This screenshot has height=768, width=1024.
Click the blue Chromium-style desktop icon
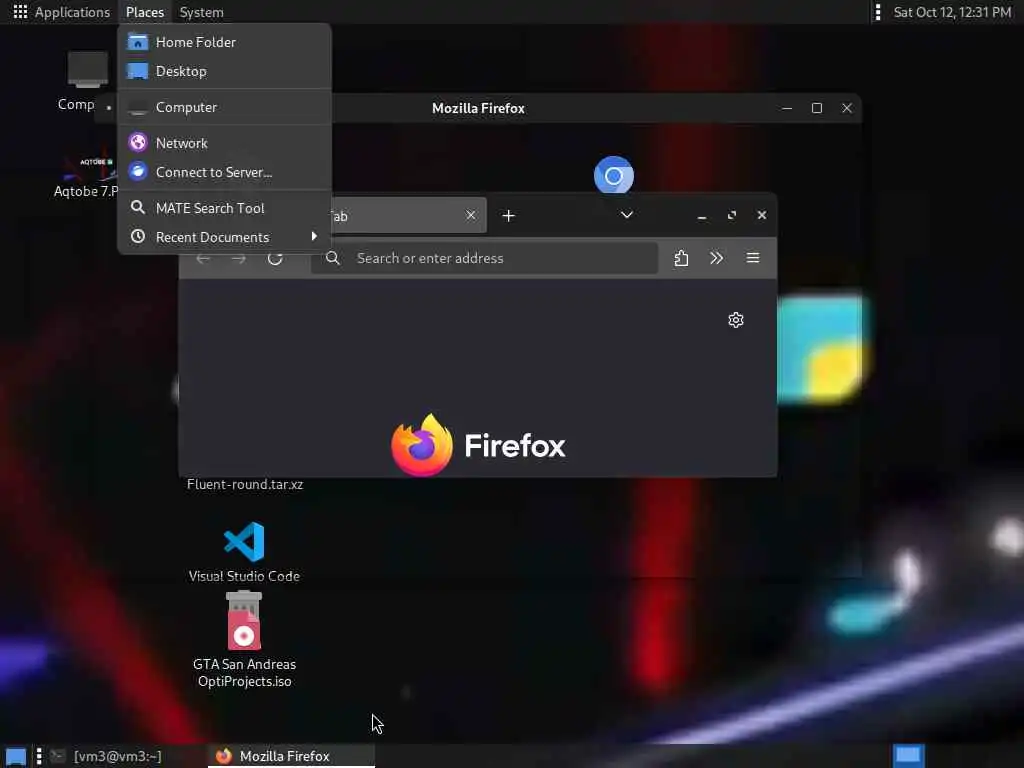click(x=614, y=175)
